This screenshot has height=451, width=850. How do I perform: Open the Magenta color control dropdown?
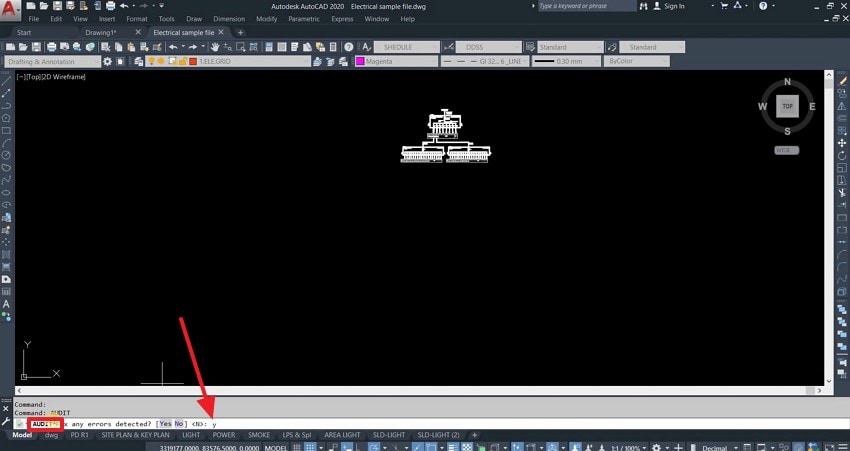coord(396,62)
